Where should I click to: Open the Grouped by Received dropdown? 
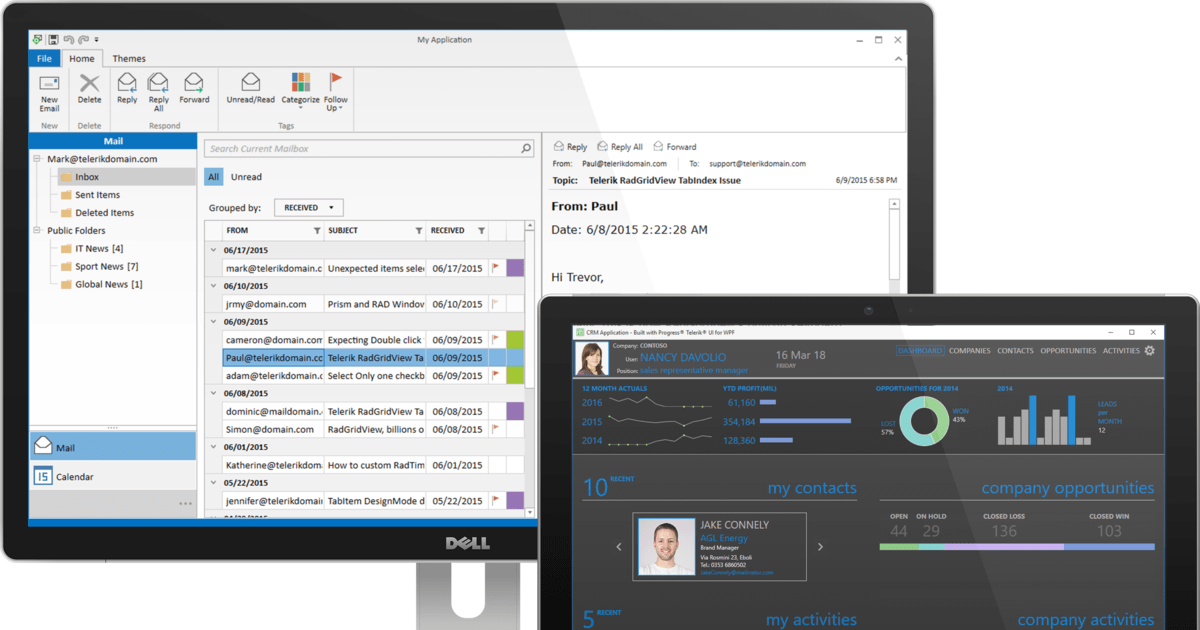(x=308, y=207)
